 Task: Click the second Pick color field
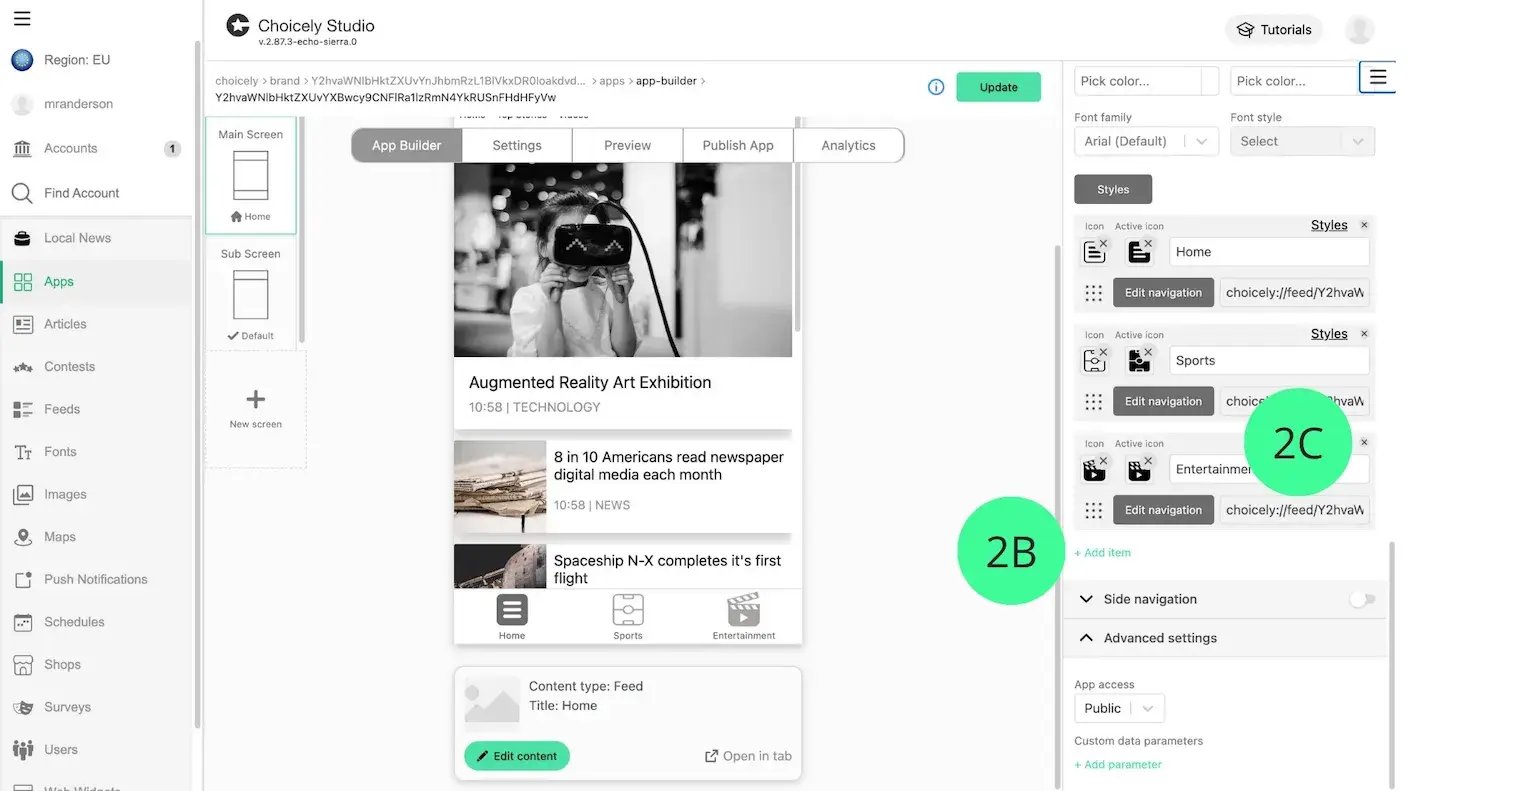[1293, 81]
